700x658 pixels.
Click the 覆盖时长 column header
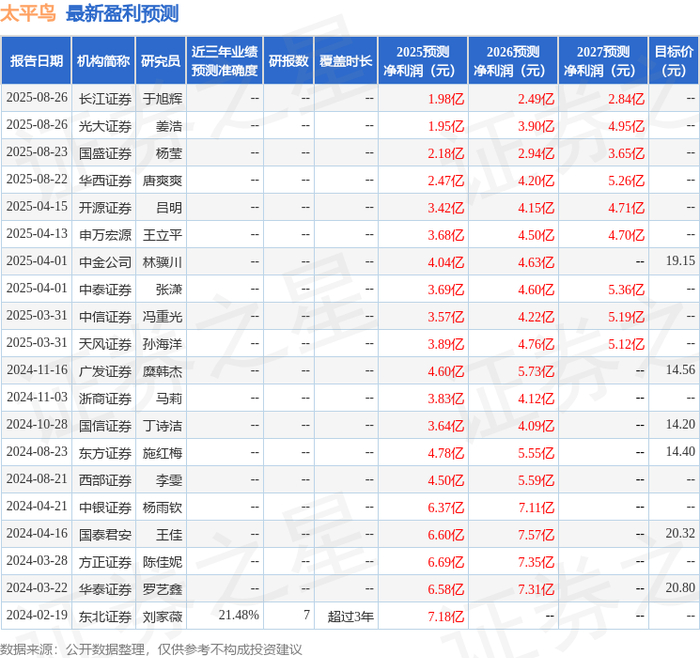346,61
